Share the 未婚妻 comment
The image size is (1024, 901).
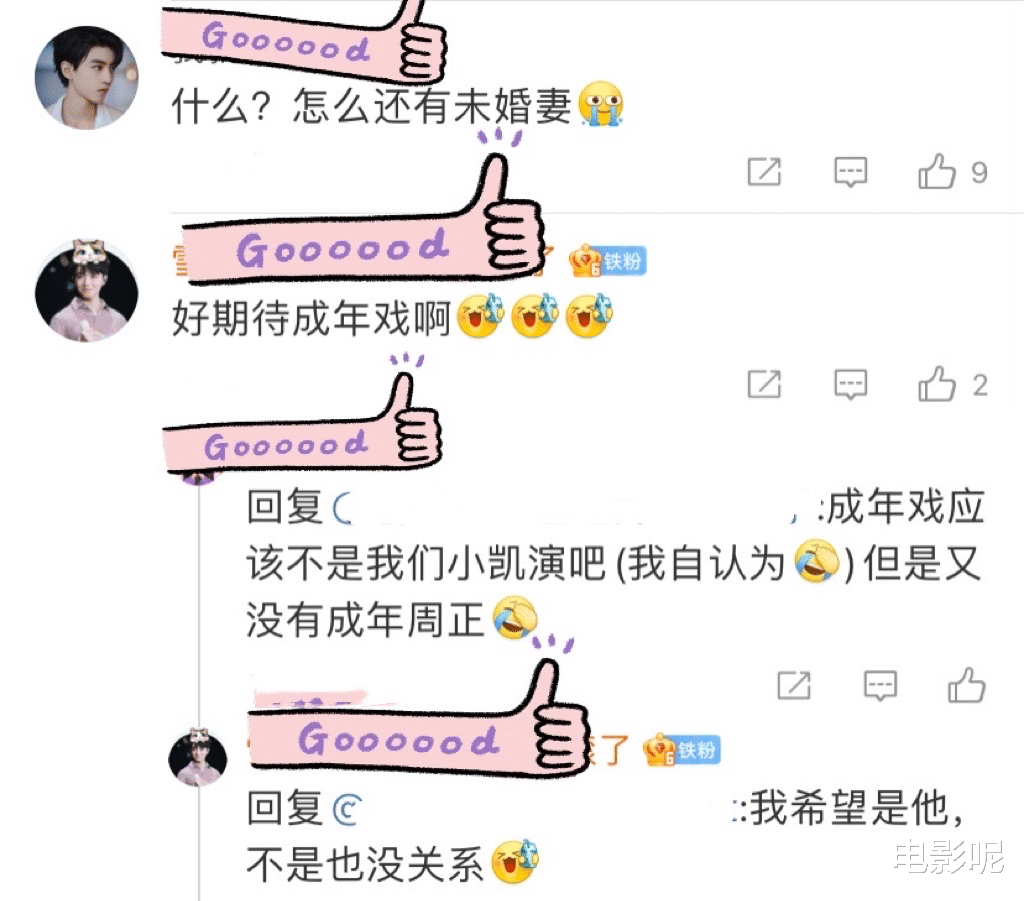pyautogui.click(x=764, y=172)
